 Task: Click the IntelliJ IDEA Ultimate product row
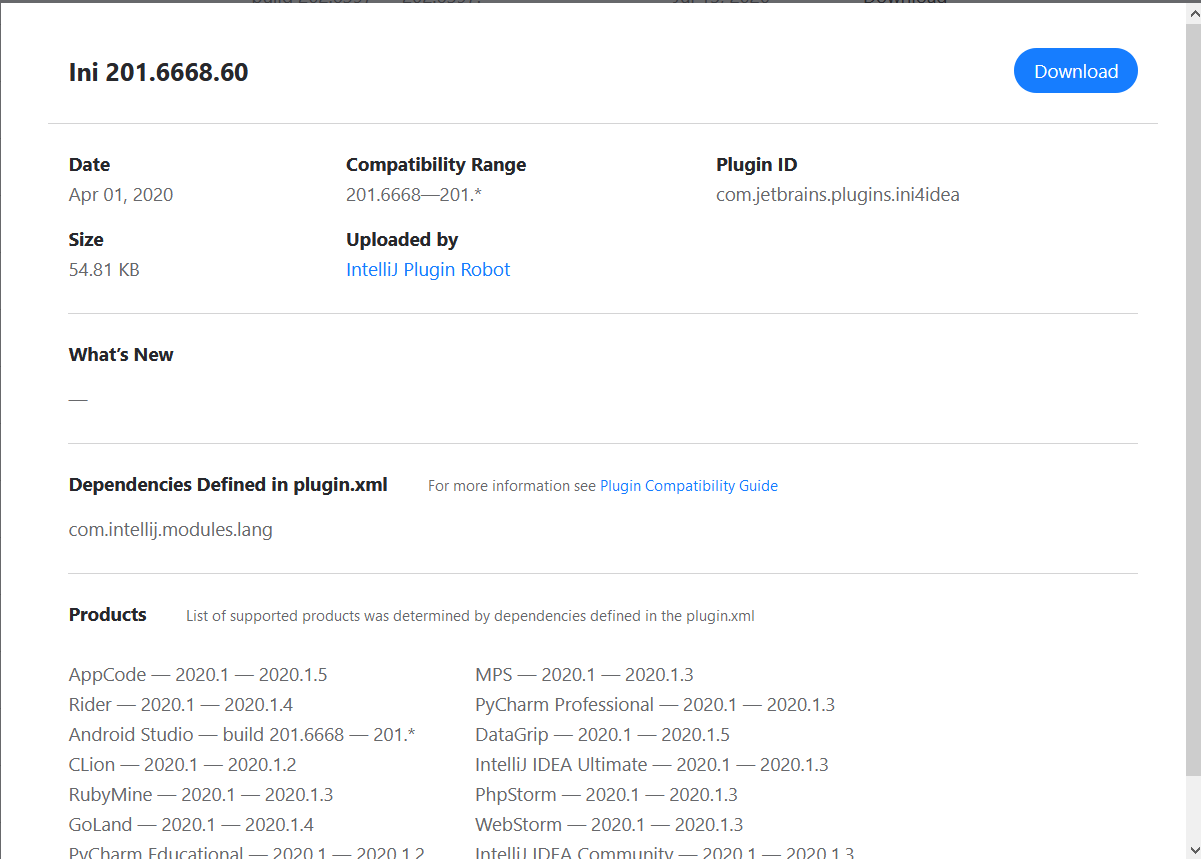652,765
